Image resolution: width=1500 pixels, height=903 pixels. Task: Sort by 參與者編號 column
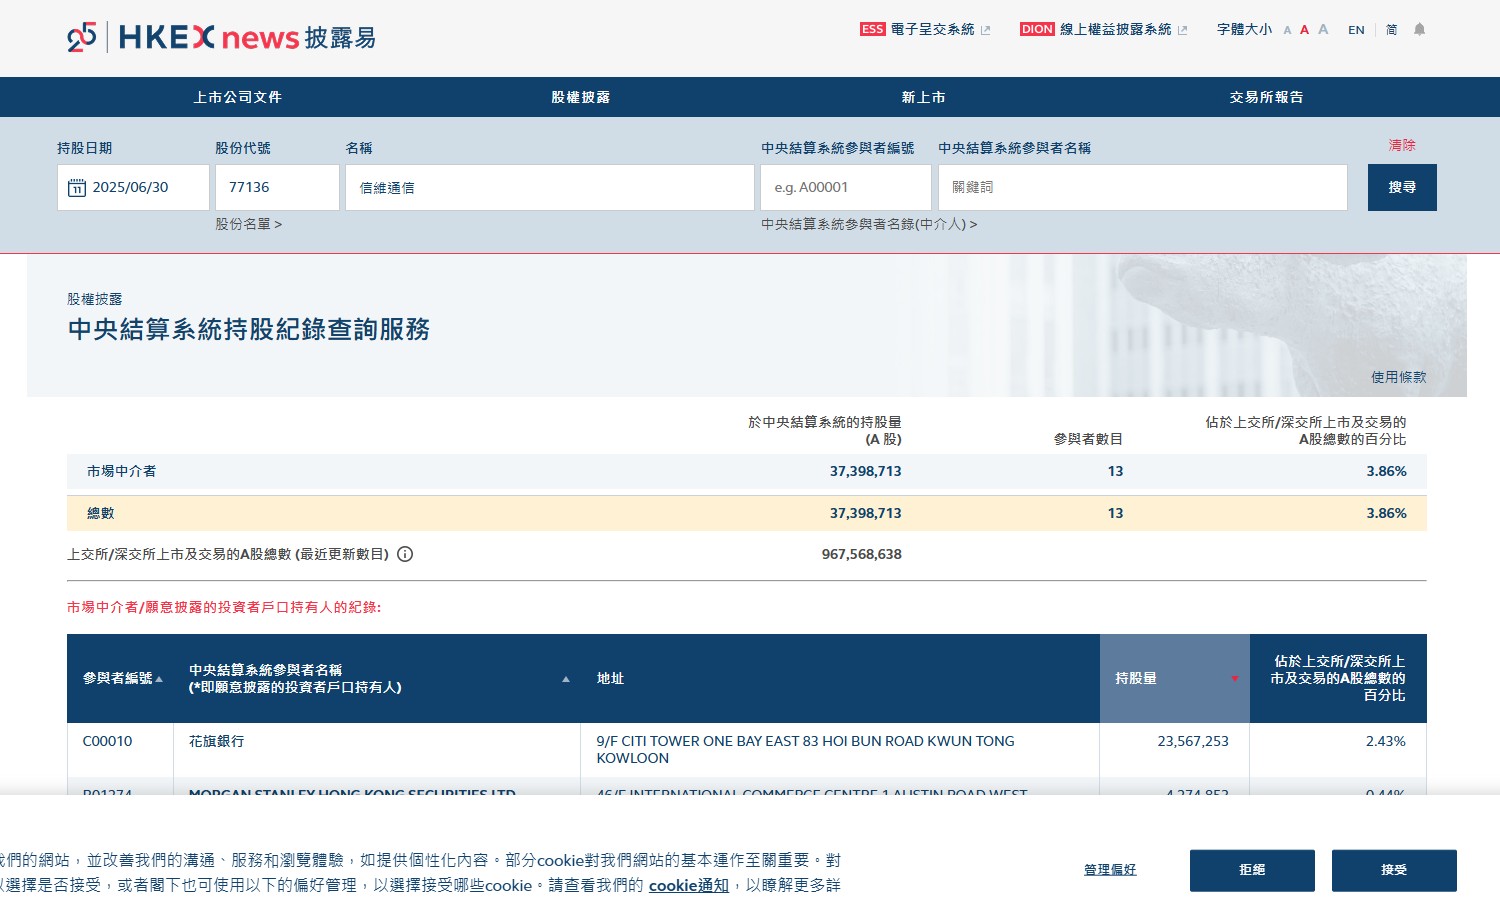120,678
